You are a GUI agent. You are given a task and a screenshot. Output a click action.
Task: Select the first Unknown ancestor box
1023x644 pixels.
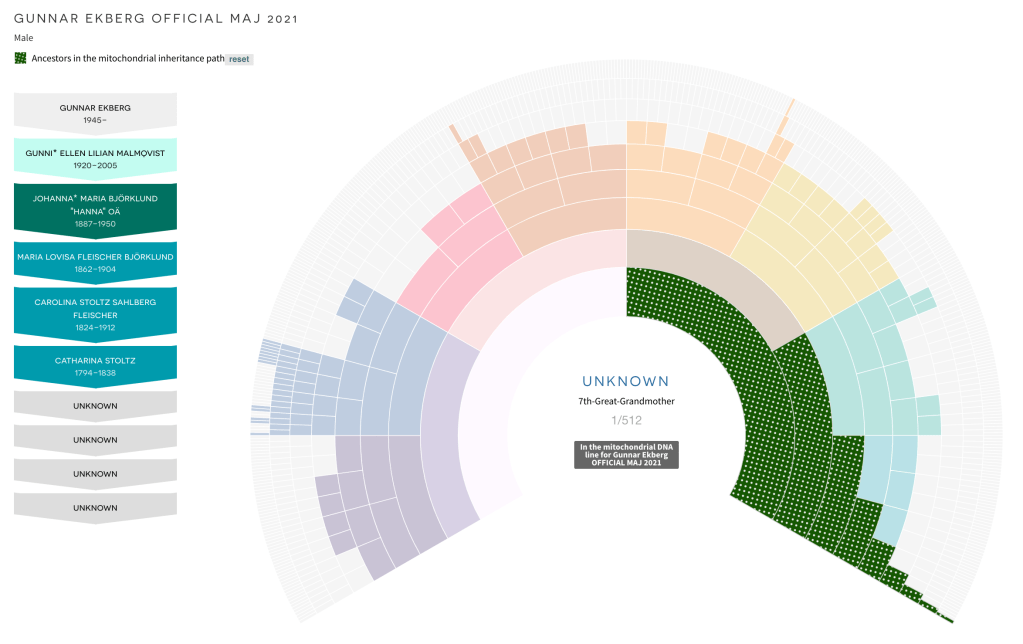pyautogui.click(x=95, y=406)
